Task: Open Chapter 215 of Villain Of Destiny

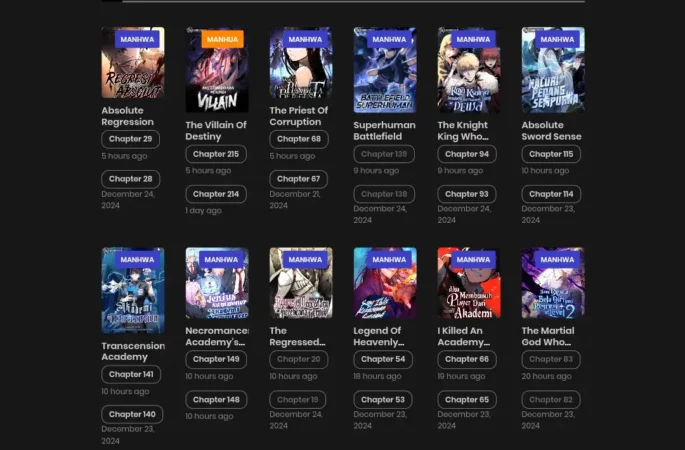Action: pyautogui.click(x=216, y=154)
